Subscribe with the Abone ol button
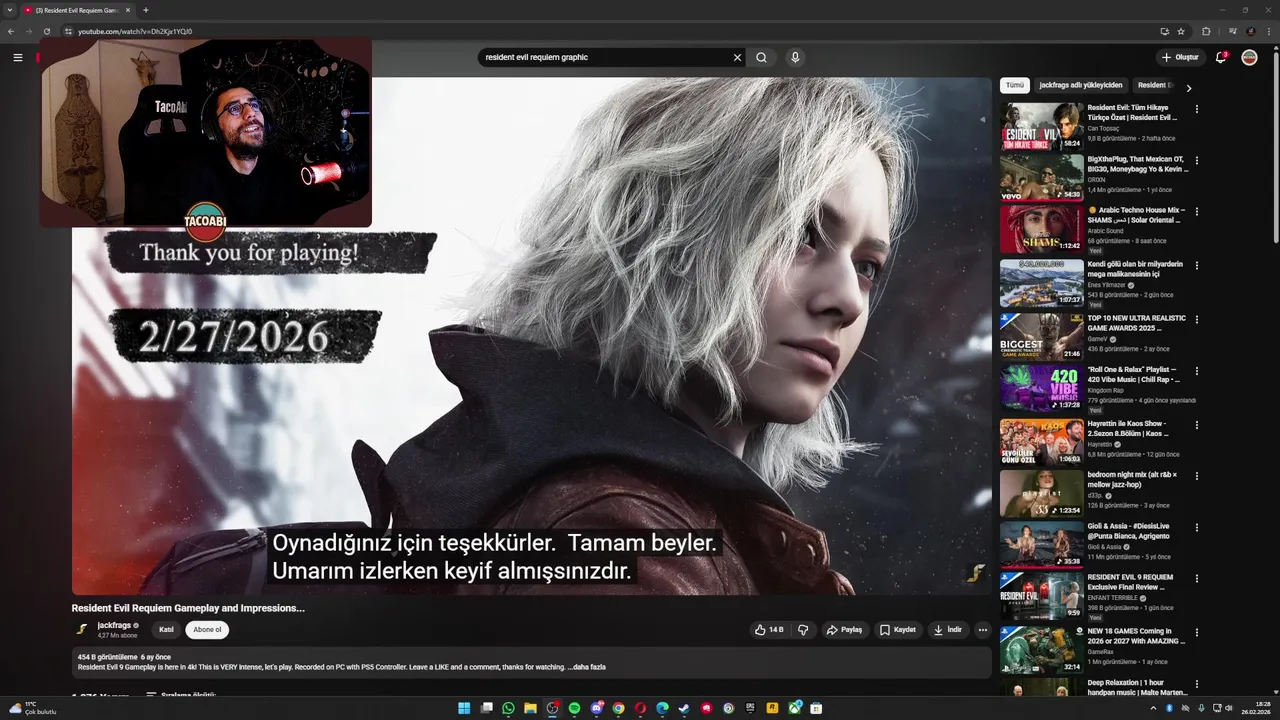Screen dimensions: 1280x720 207,630
